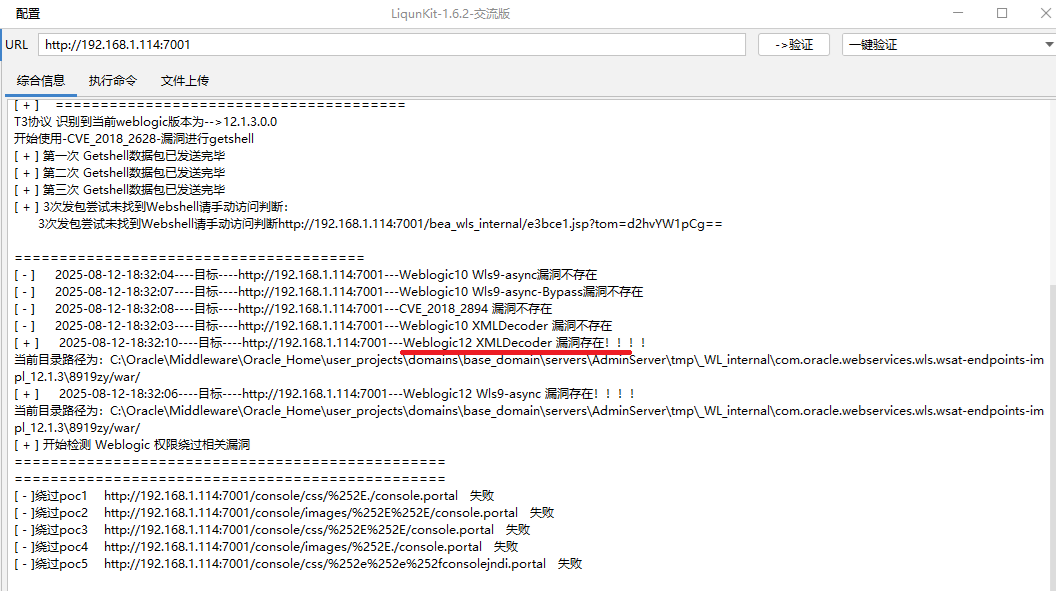Click the Weblogic10 Wls9-async漏洞不存在 line
Screen dimensions: 1056x591
(306, 275)
